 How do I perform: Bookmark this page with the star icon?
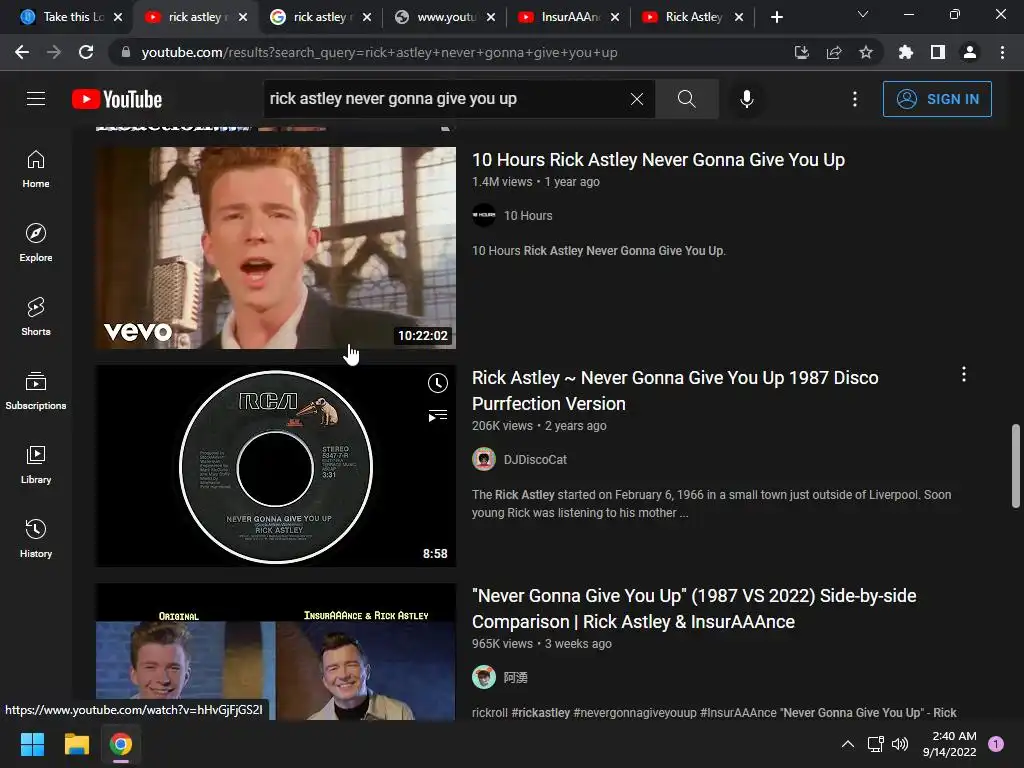coord(866,52)
